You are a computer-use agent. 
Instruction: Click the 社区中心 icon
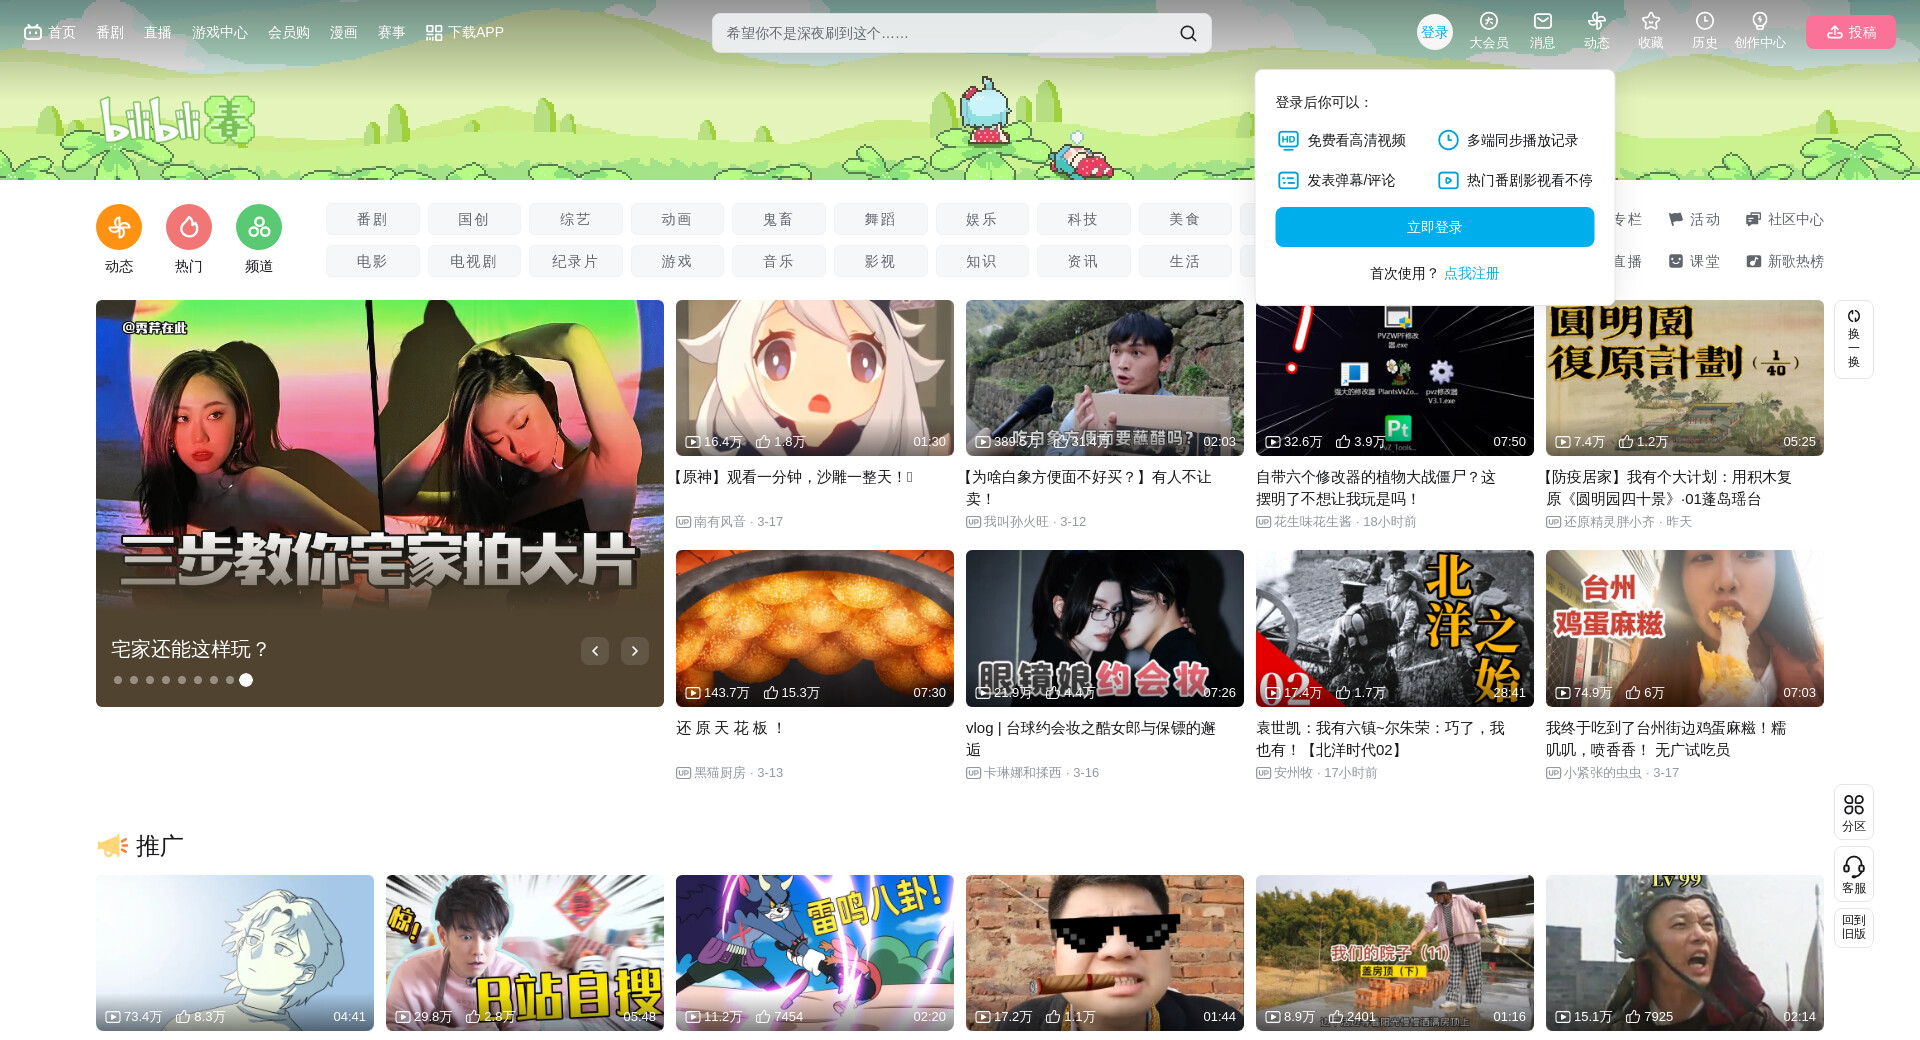click(1753, 219)
